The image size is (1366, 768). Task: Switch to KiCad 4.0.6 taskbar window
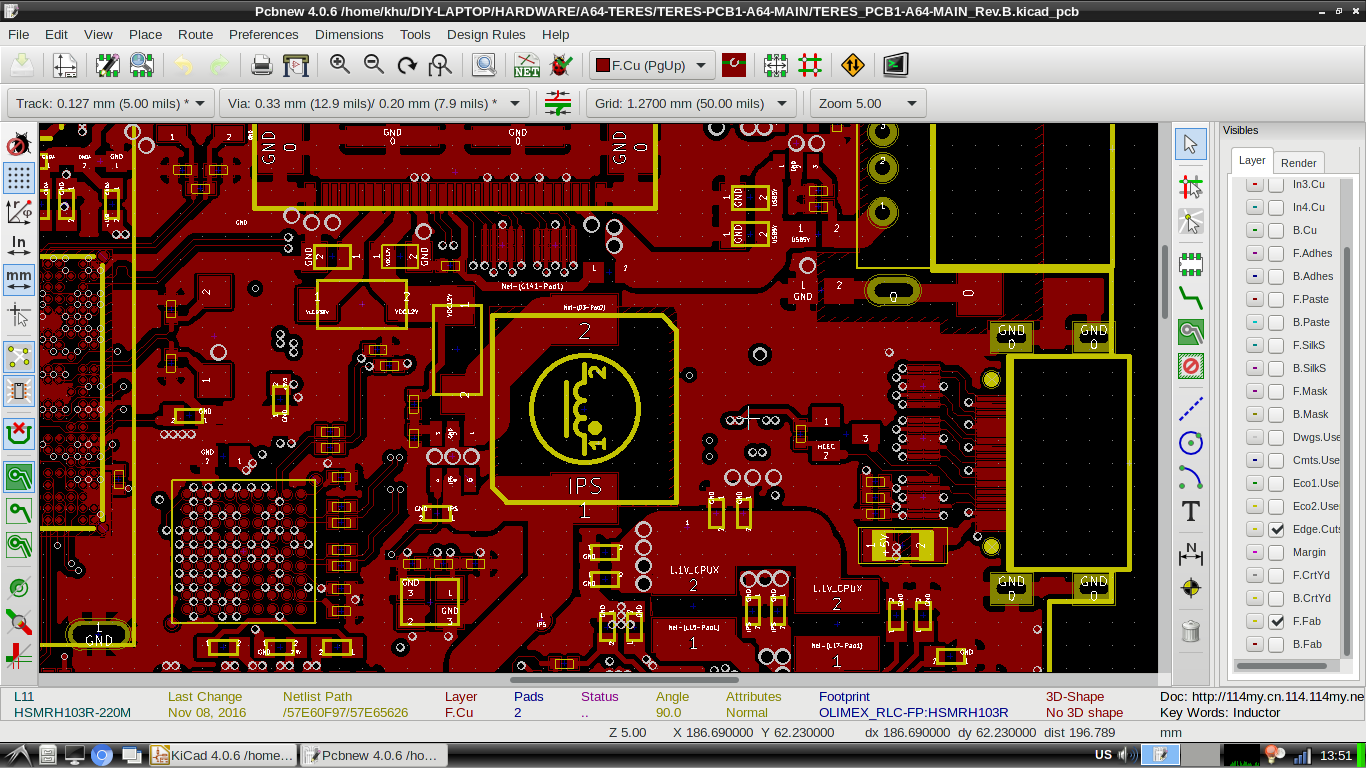click(222, 755)
